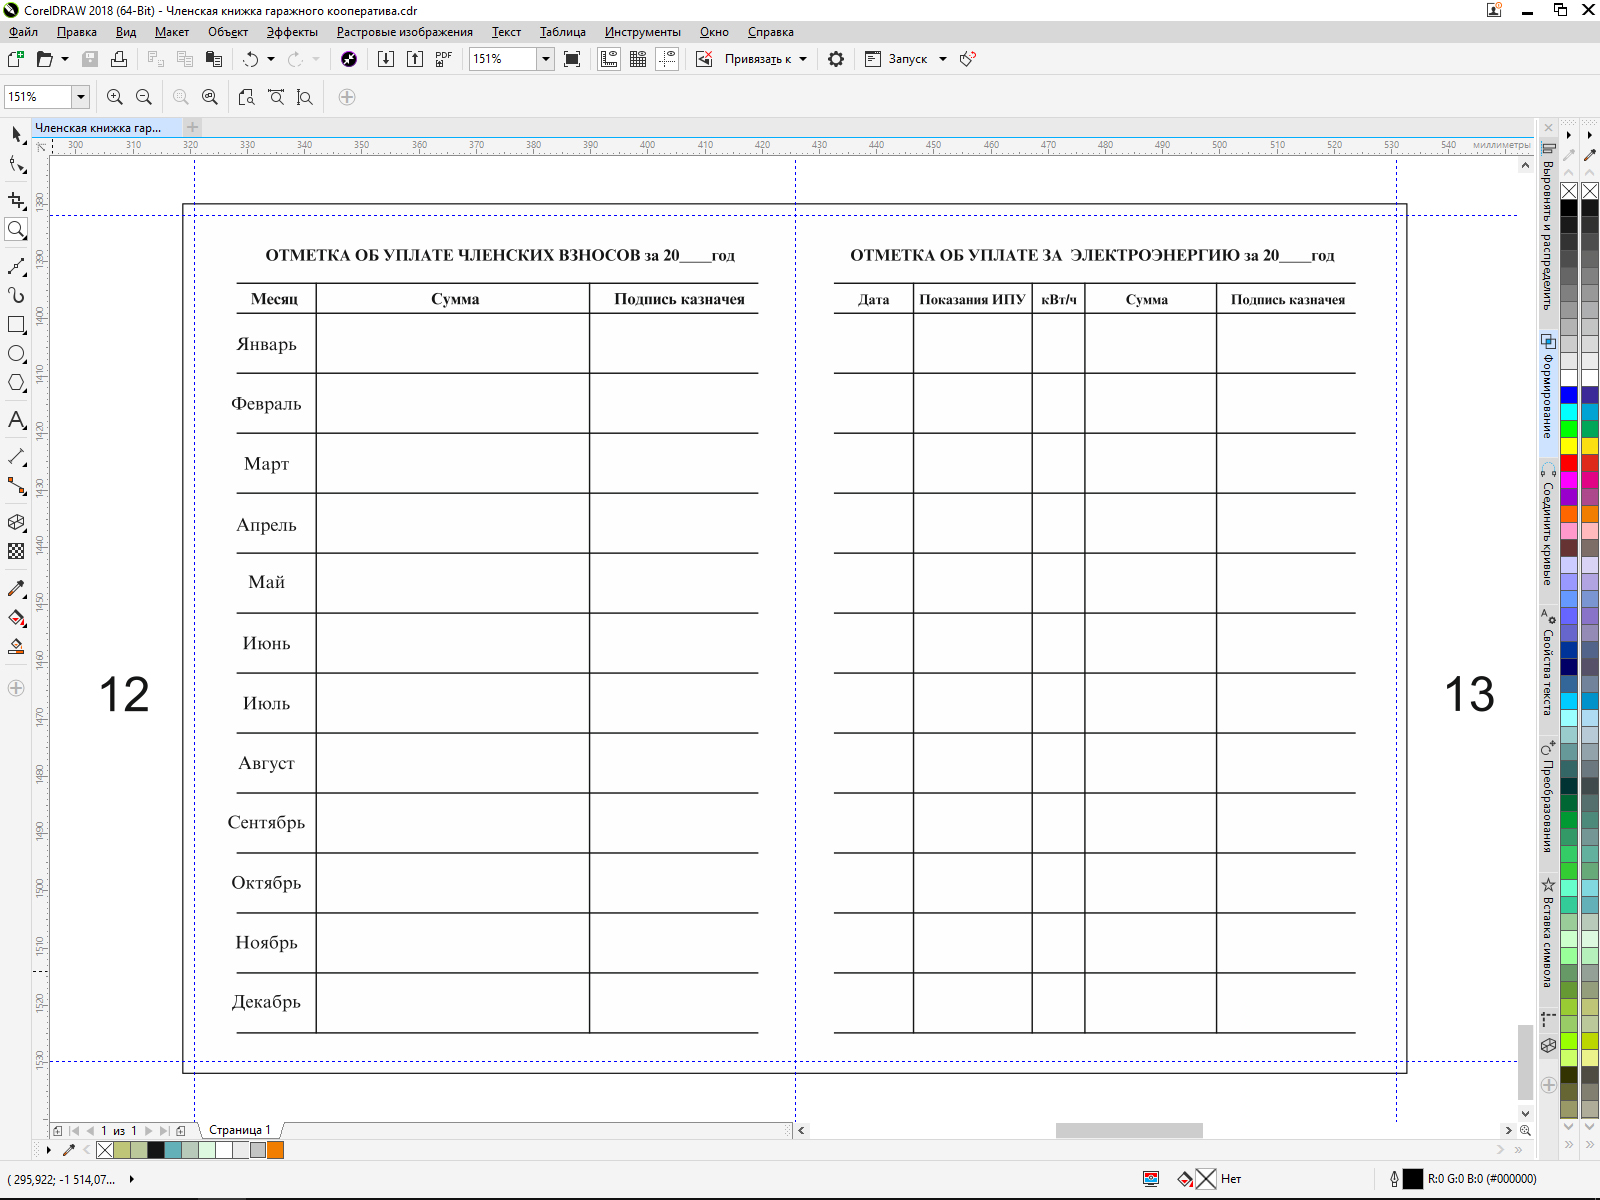Viewport: 1600px width, 1200px height.
Task: Open the Запуск dropdown
Action: click(942, 59)
